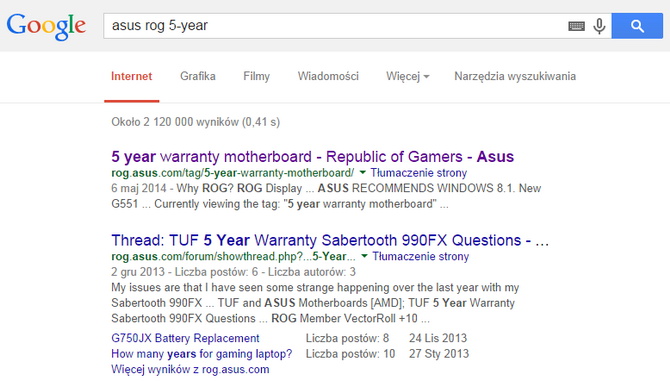Click Więcej wyników z rog.asus.com
The height and width of the screenshot is (381, 670).
[x=190, y=369]
